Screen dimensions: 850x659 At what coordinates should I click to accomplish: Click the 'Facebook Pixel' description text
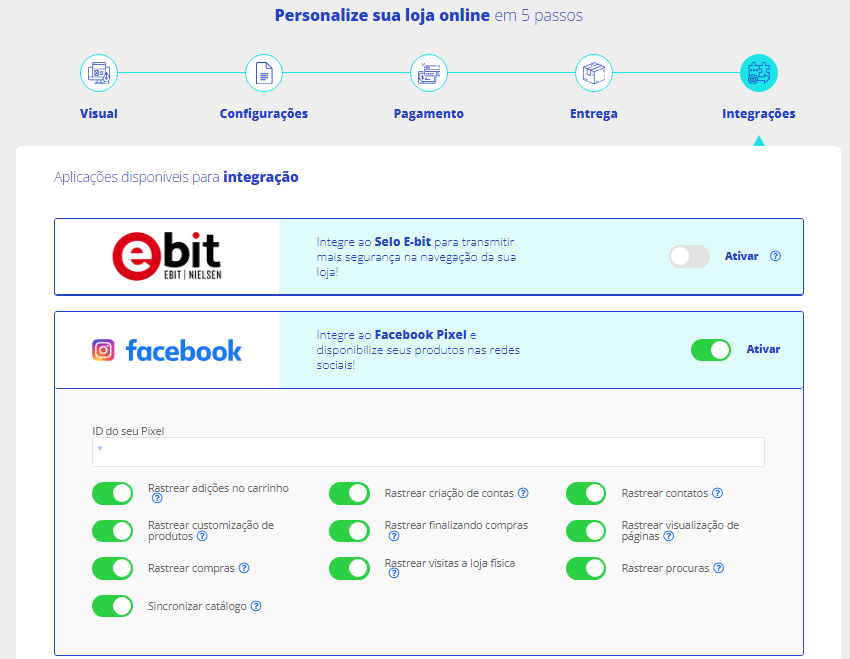[x=421, y=334]
